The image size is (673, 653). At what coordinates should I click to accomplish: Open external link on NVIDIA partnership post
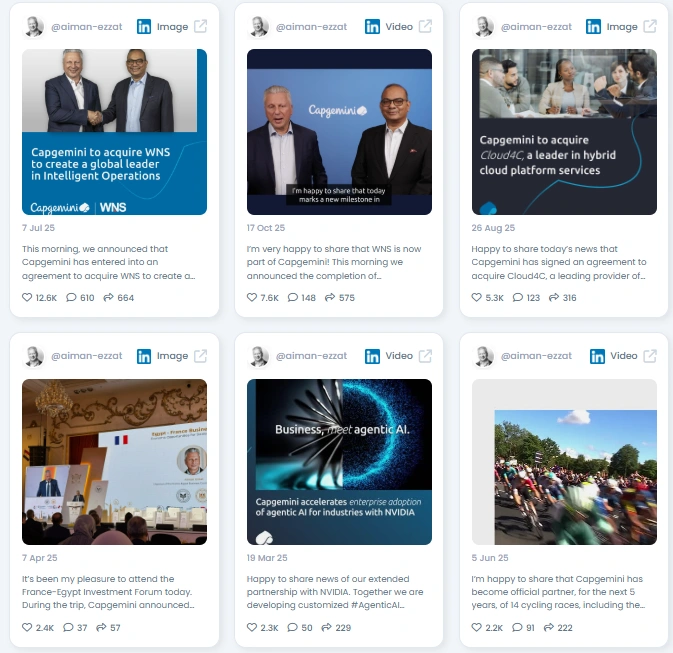pyautogui.click(x=425, y=356)
